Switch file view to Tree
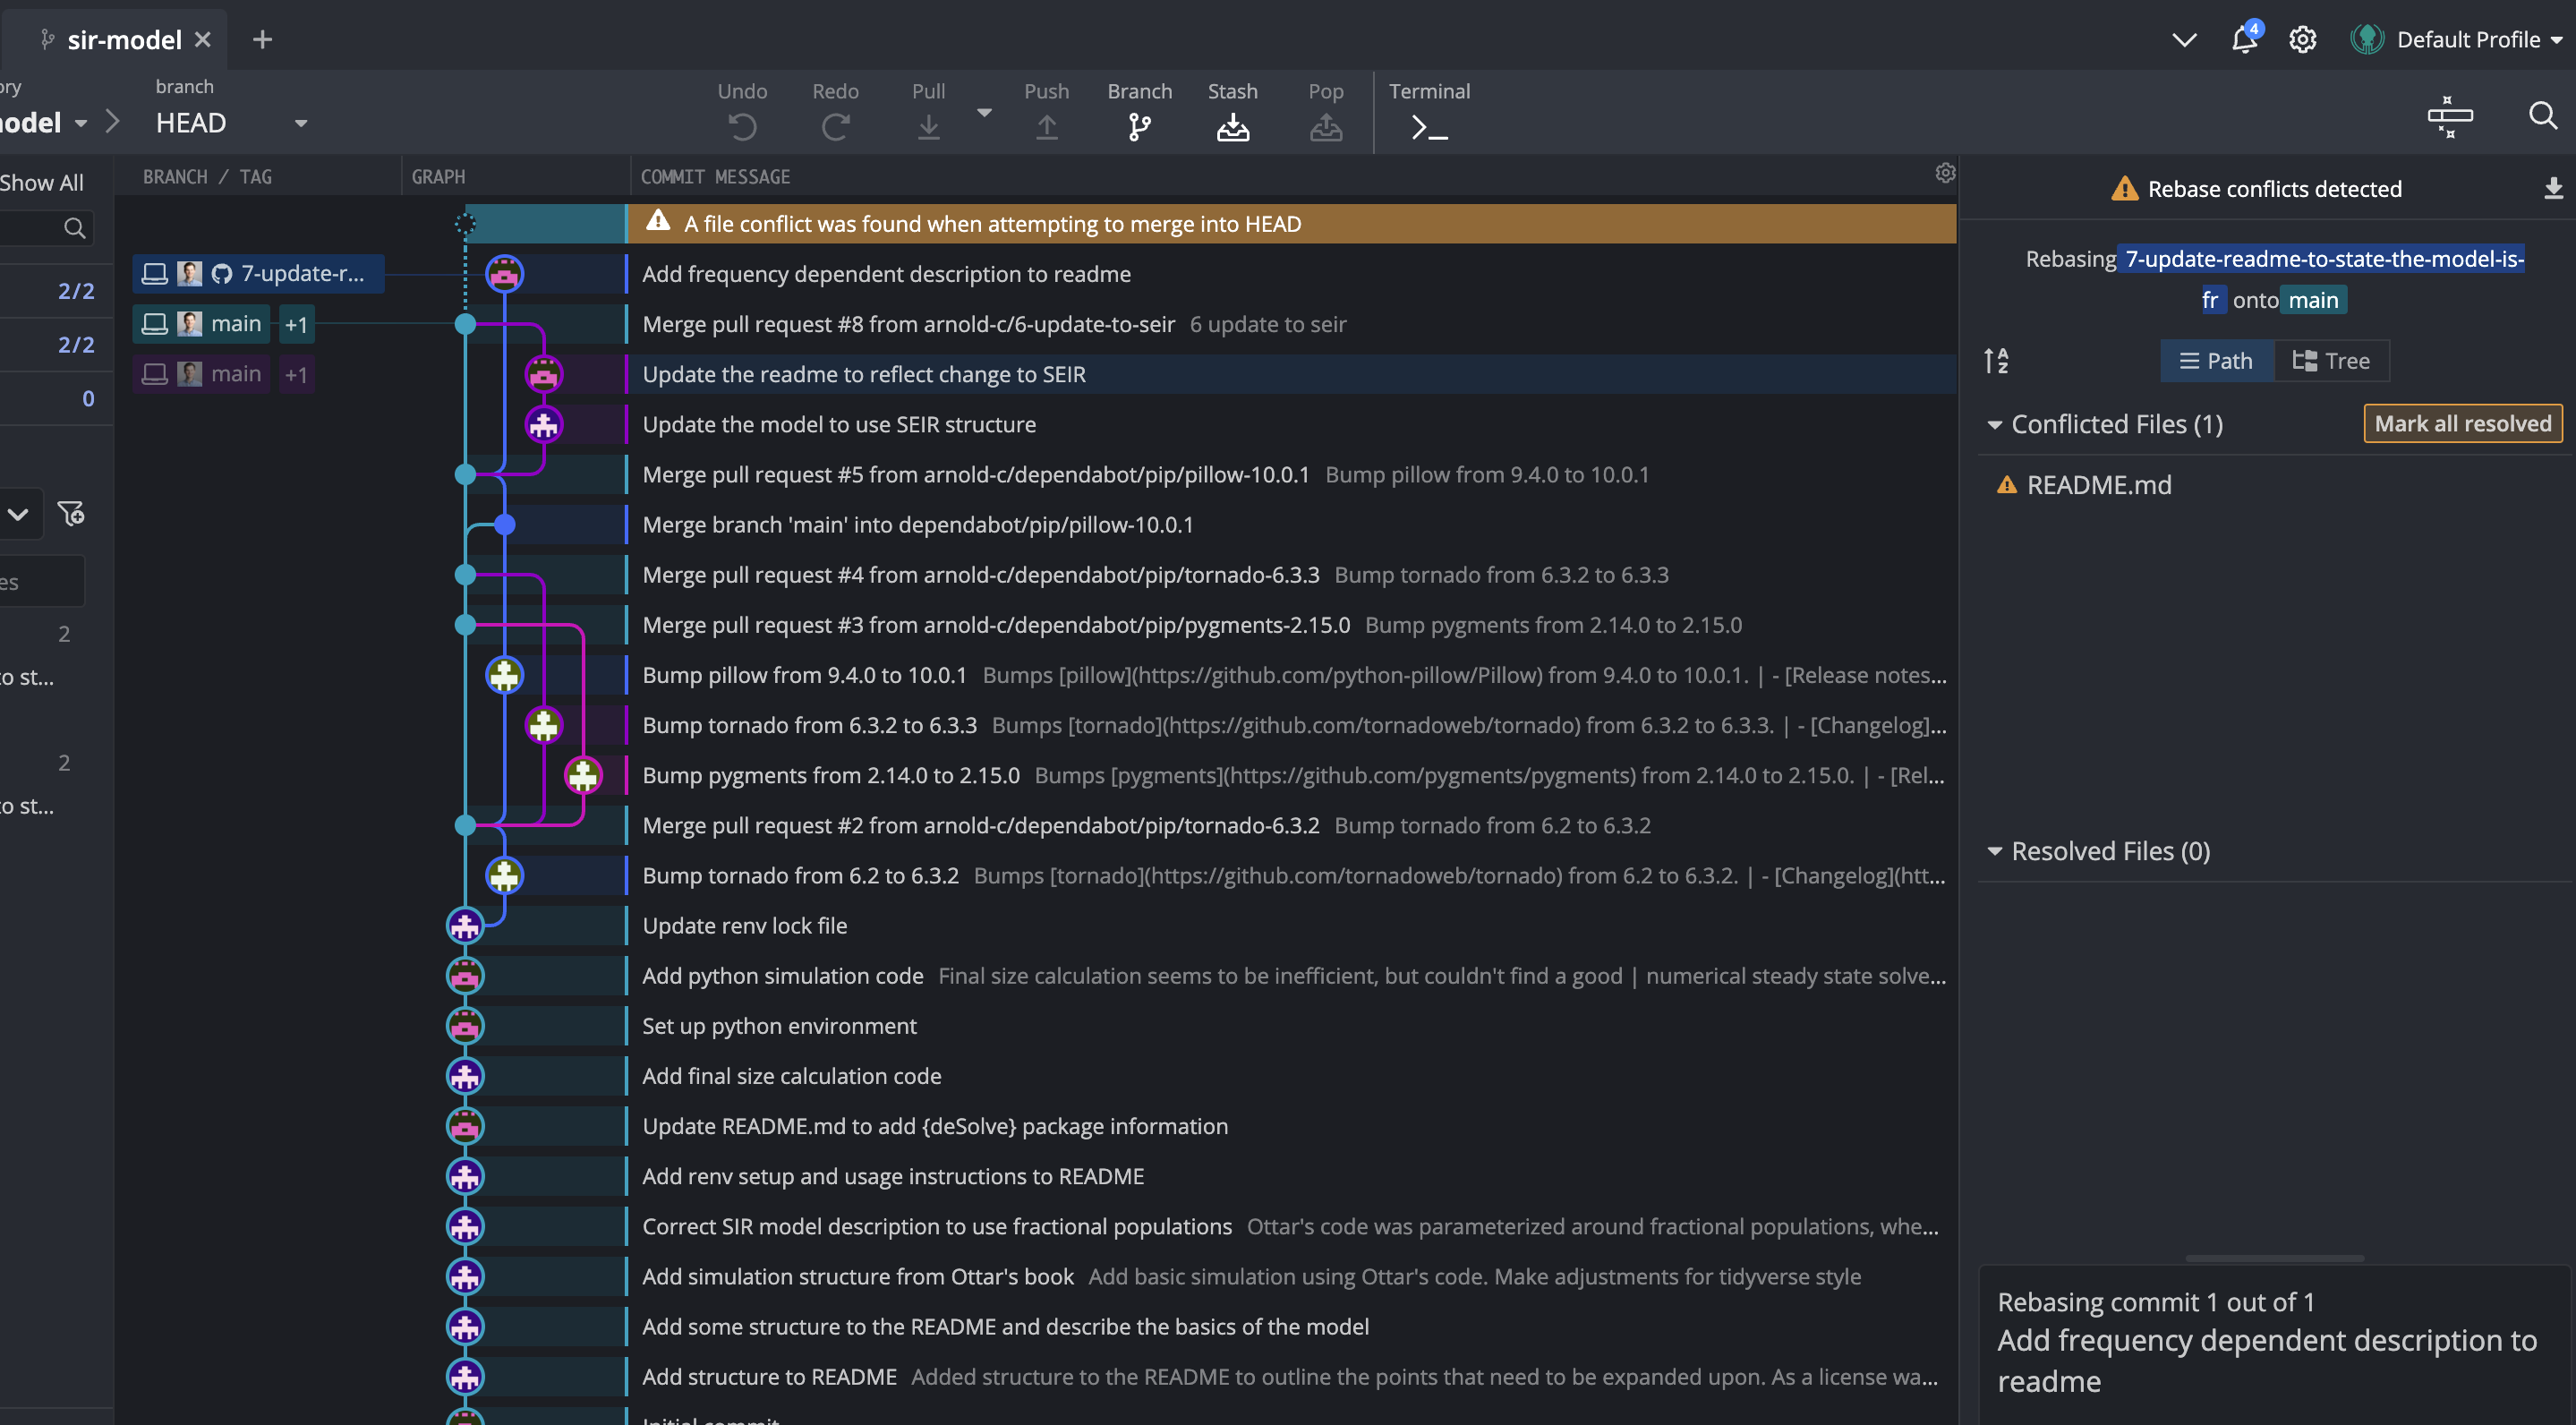2576x1425 pixels. pyautogui.click(x=2331, y=361)
